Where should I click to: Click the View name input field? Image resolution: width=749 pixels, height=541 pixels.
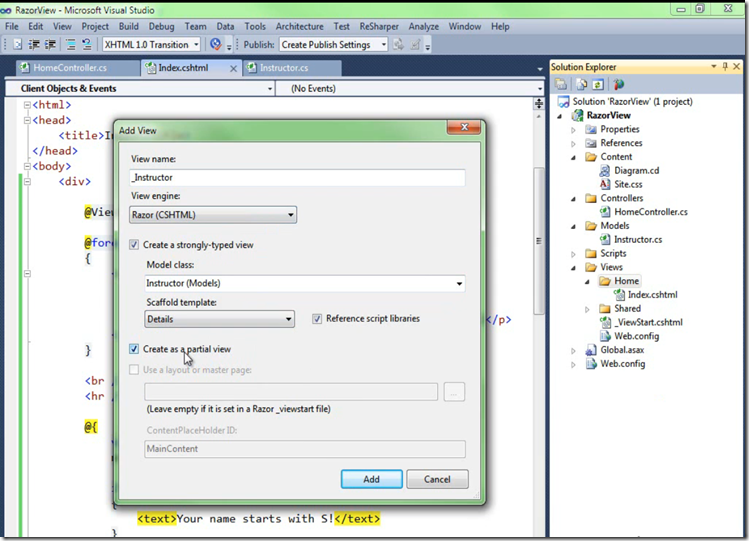(297, 178)
